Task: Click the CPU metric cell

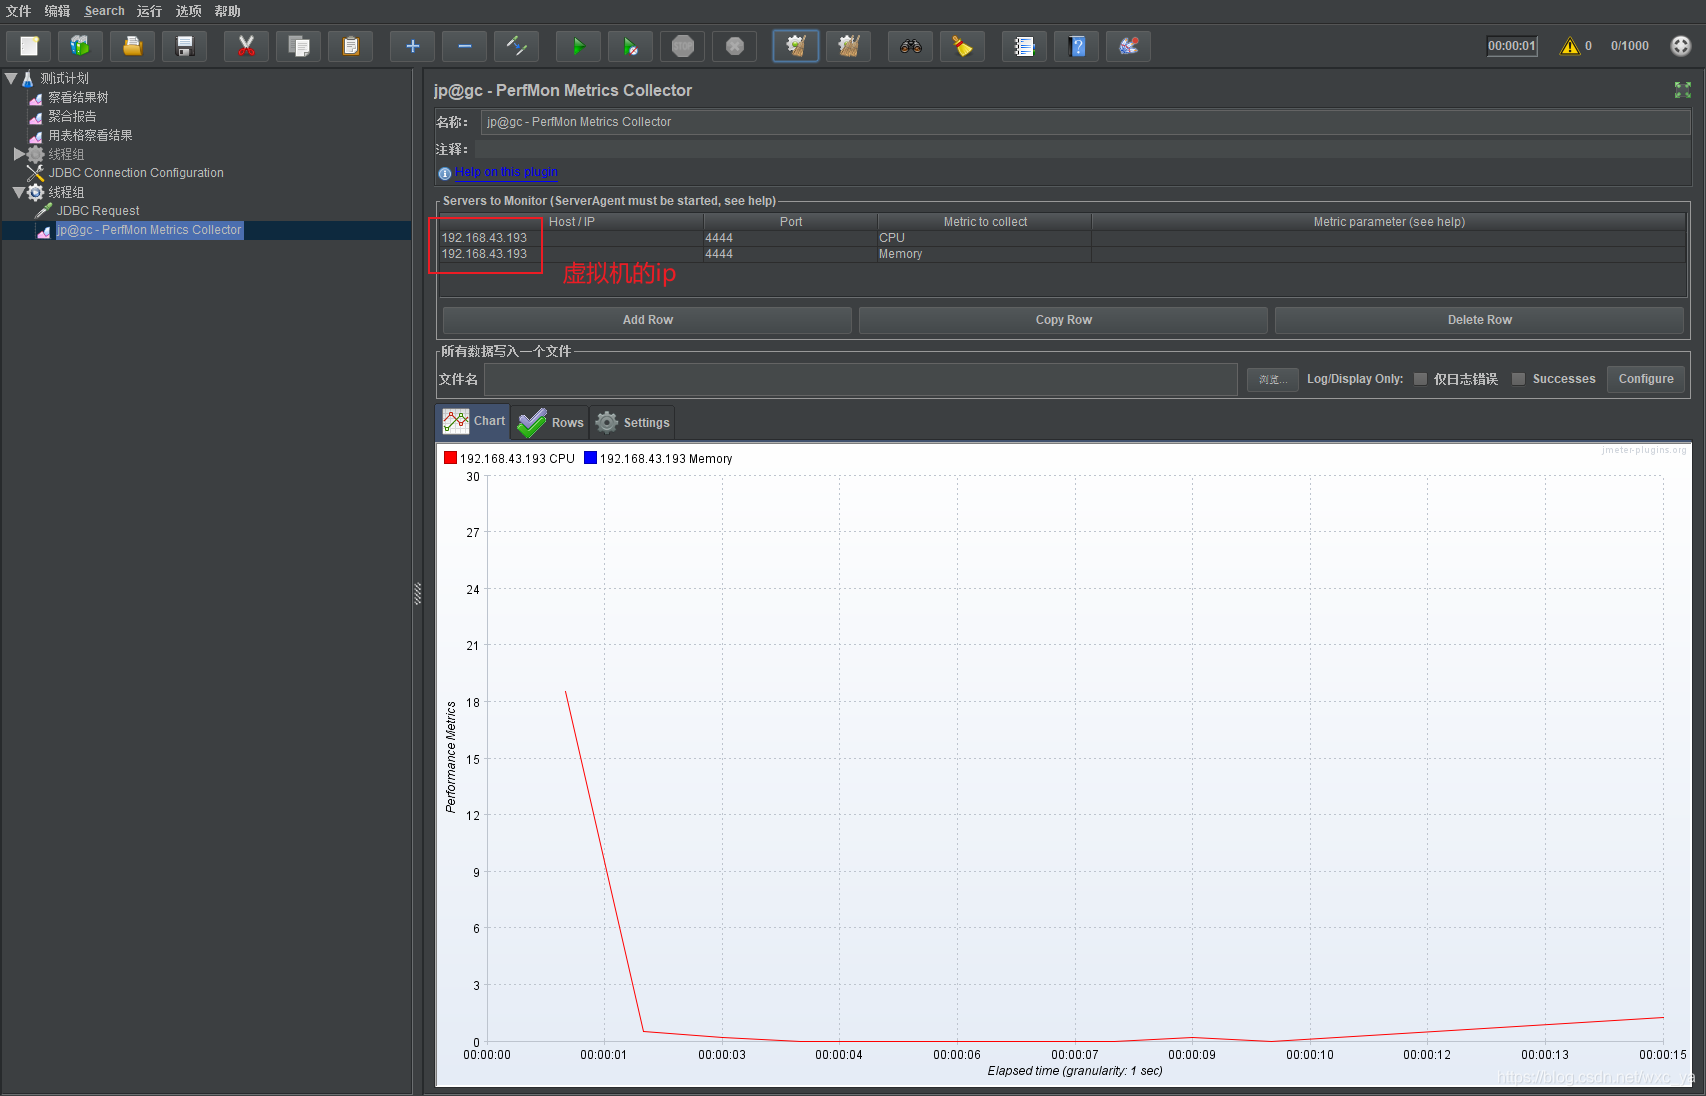Action: point(984,238)
